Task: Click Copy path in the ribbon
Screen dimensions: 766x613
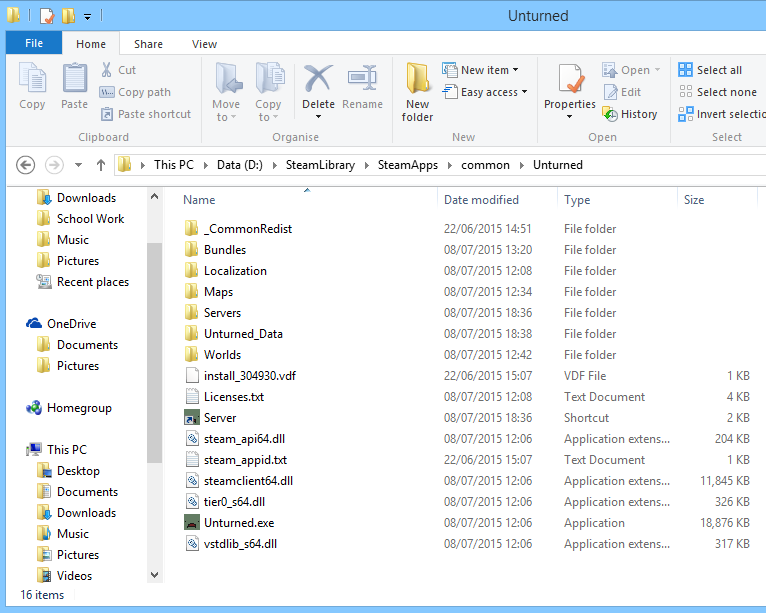Action: [x=135, y=92]
